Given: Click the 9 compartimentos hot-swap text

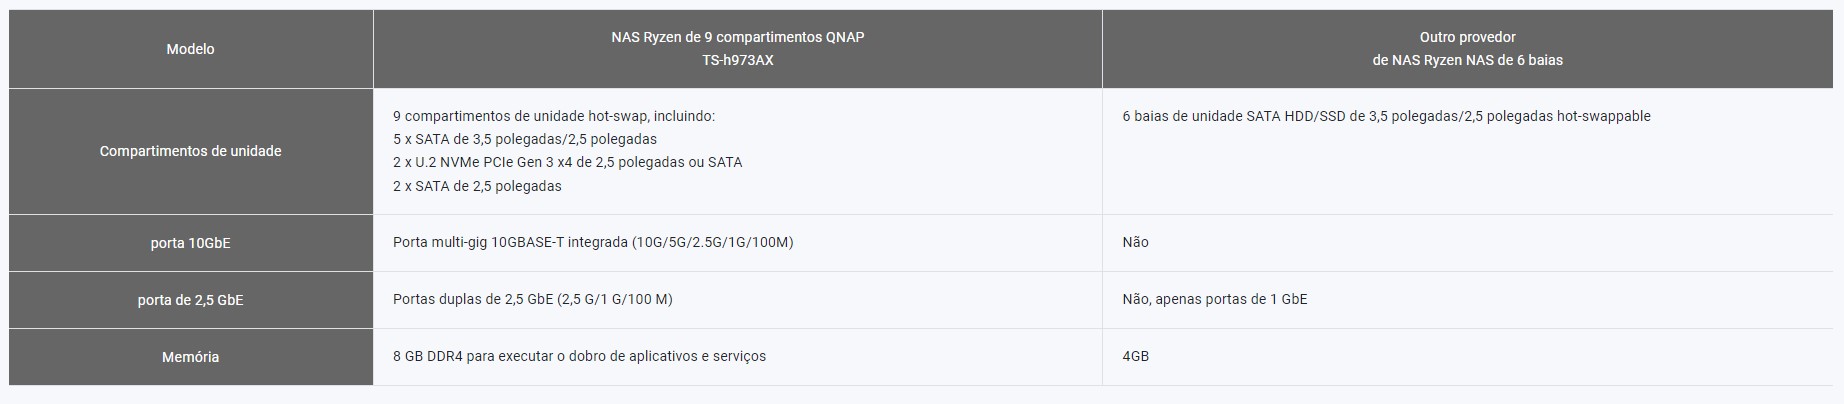Looking at the screenshot, I should (x=554, y=116).
